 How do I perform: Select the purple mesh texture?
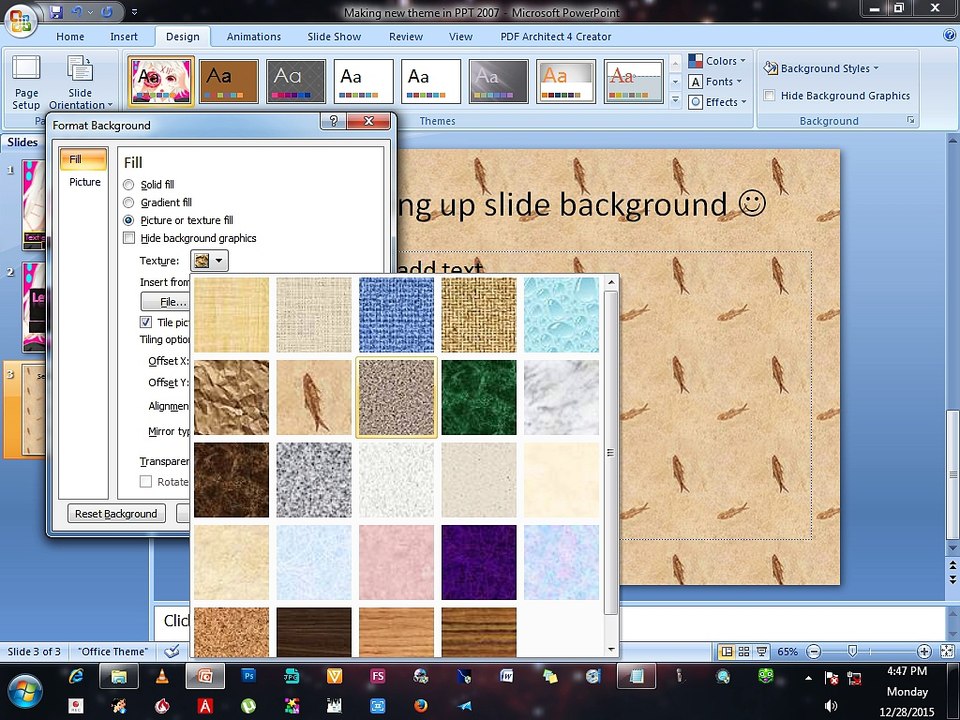pos(479,562)
